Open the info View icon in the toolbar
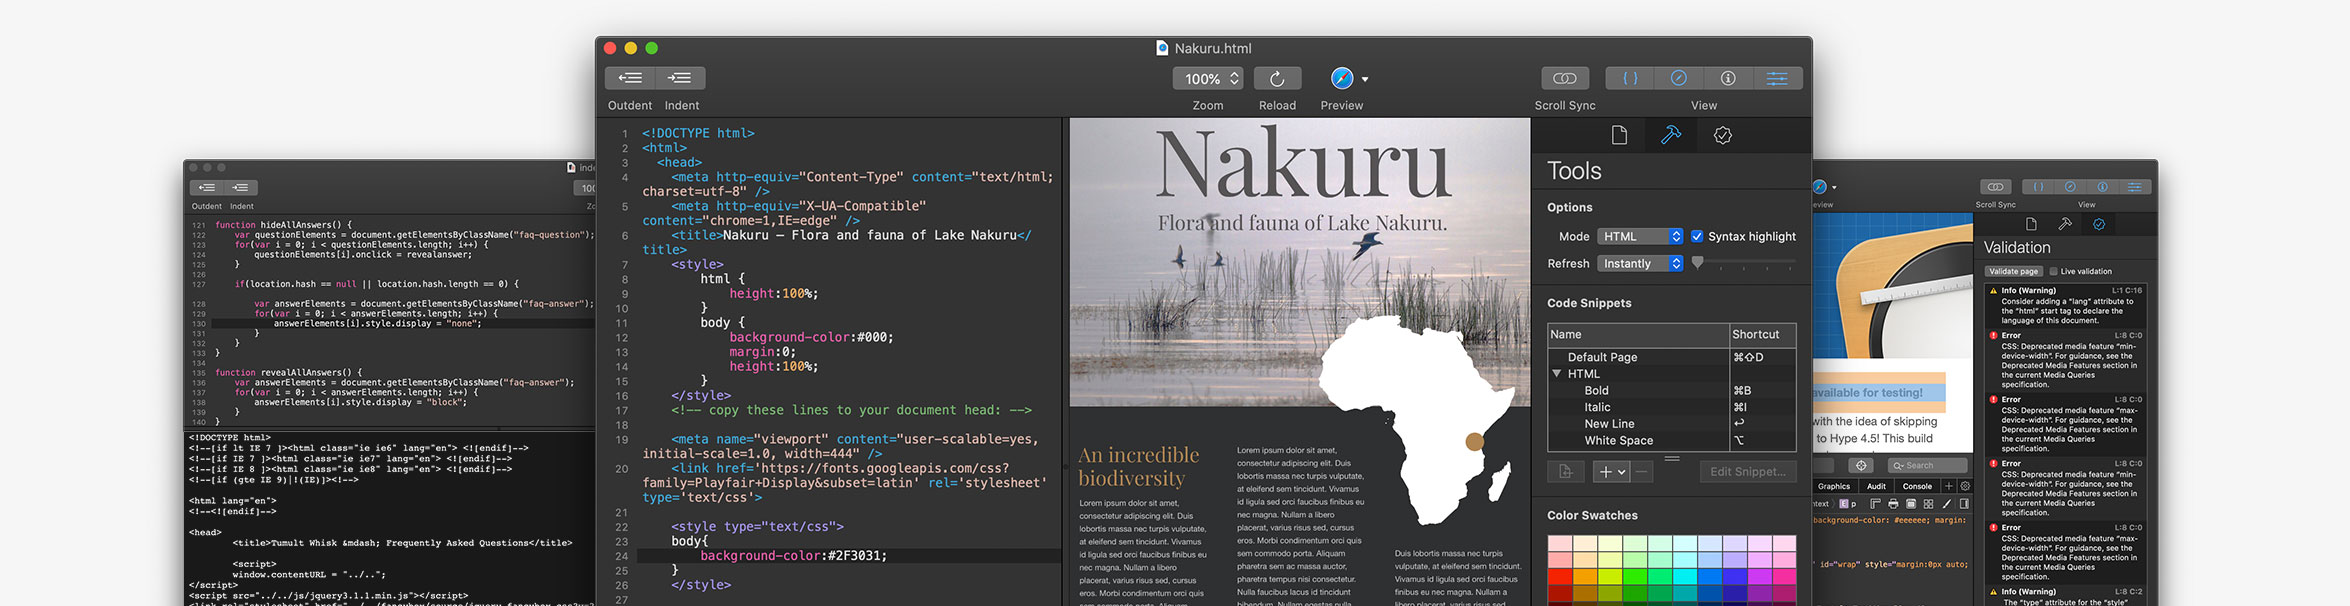The image size is (2350, 606). tap(1728, 78)
